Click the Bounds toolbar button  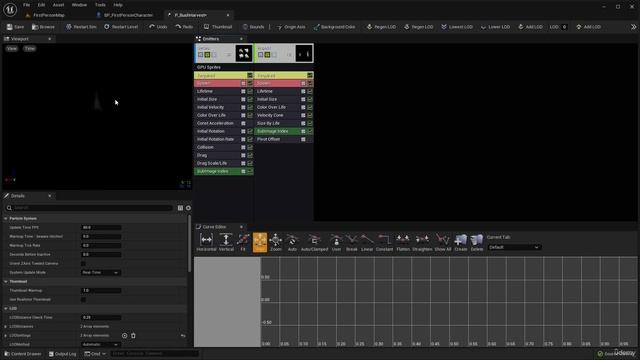[253, 27]
